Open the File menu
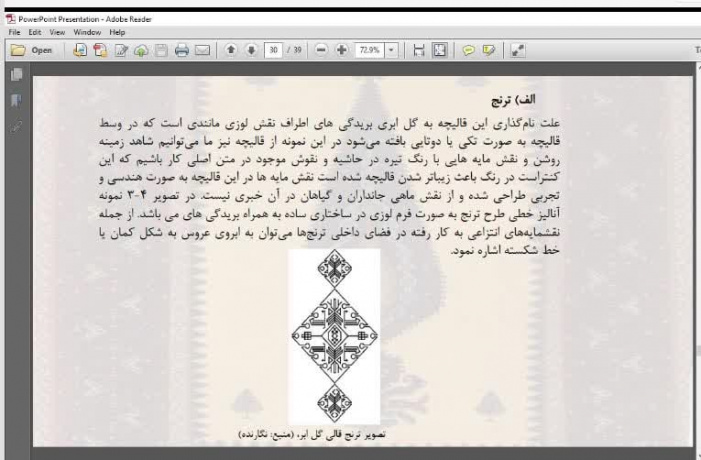This screenshot has height=460, width=701. (11, 31)
